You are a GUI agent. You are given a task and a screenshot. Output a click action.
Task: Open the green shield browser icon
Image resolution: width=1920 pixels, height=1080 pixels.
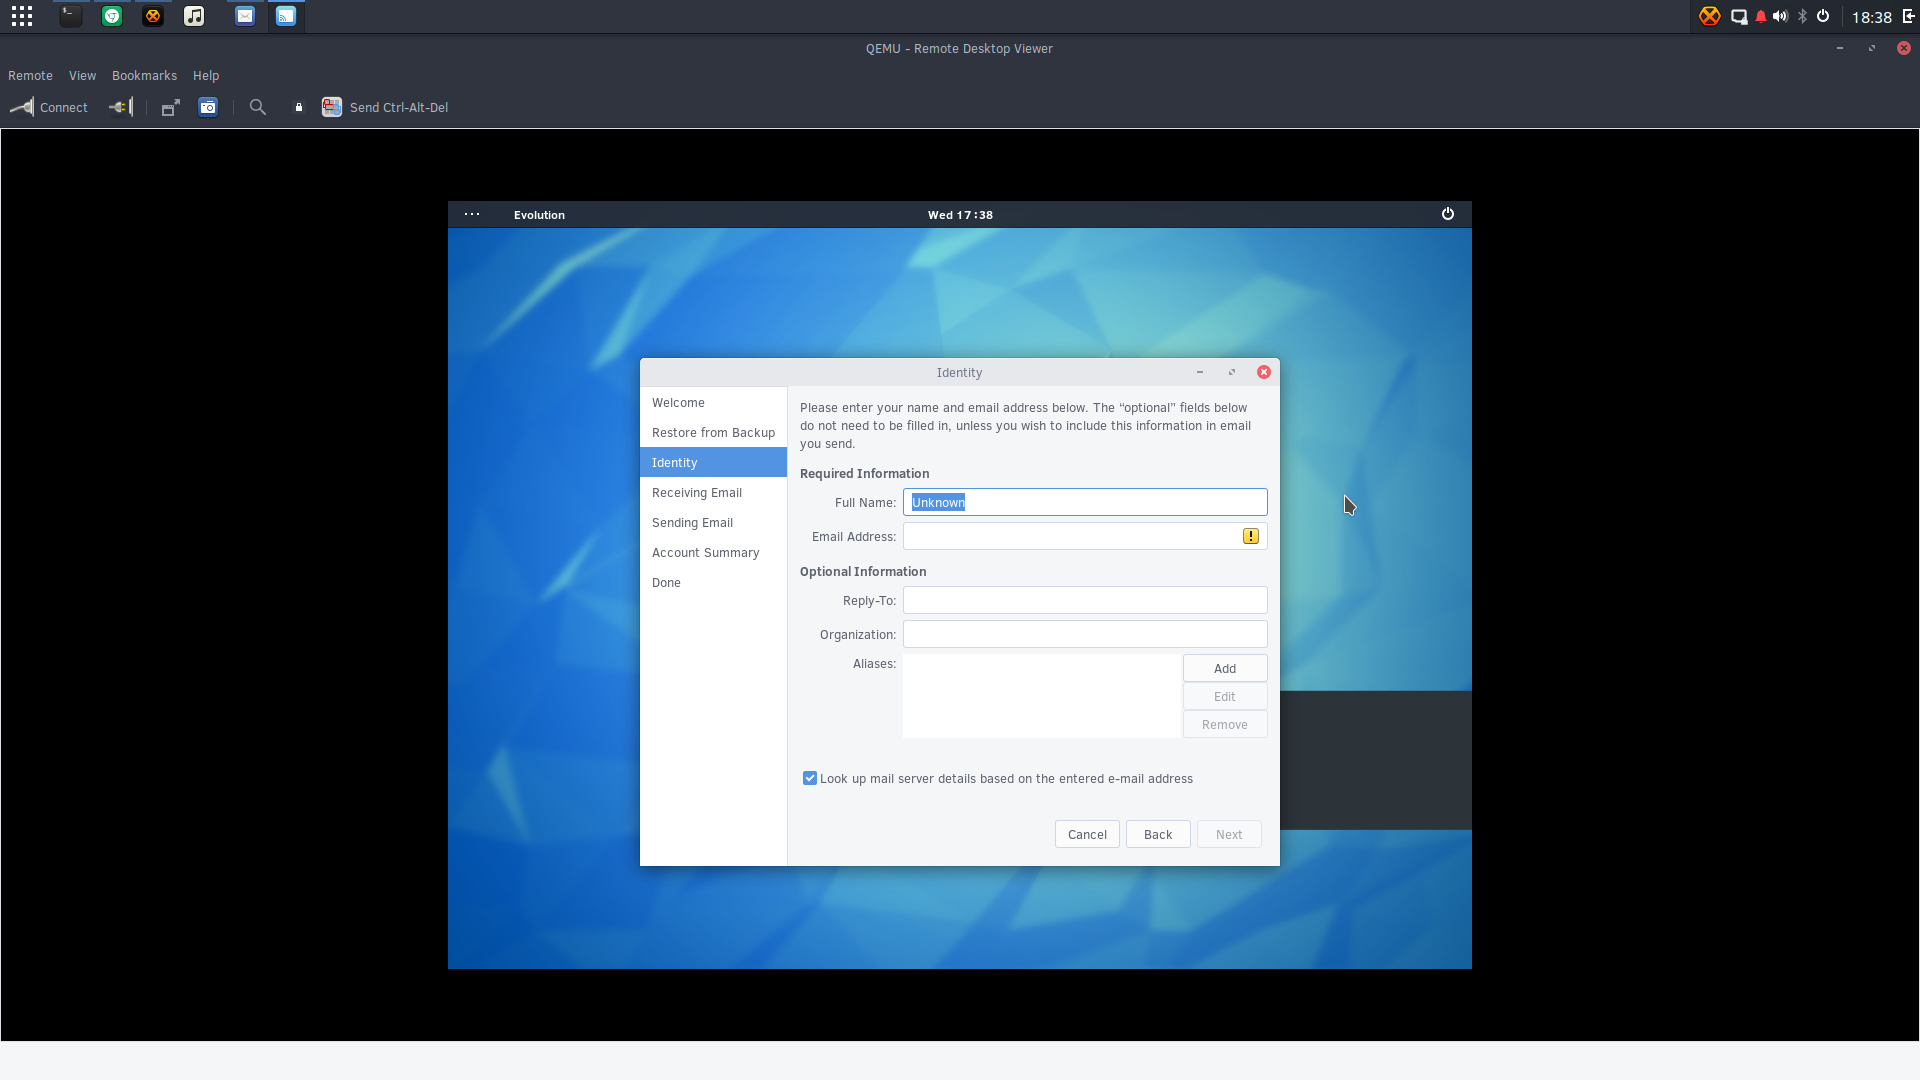pyautogui.click(x=112, y=16)
